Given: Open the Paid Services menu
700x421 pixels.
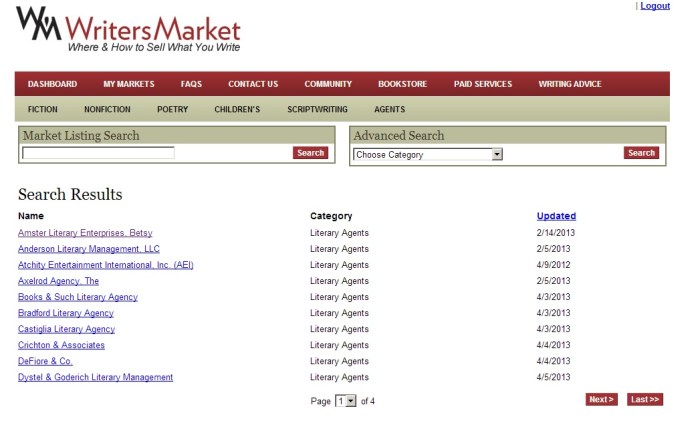Looking at the screenshot, I should 482,84.
